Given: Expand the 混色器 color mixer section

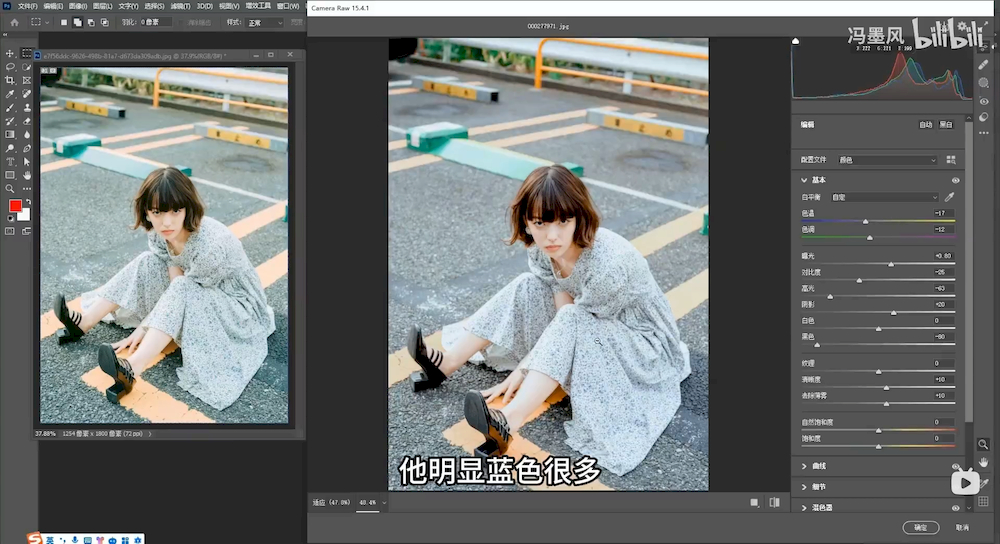Looking at the screenshot, I should tap(804, 508).
